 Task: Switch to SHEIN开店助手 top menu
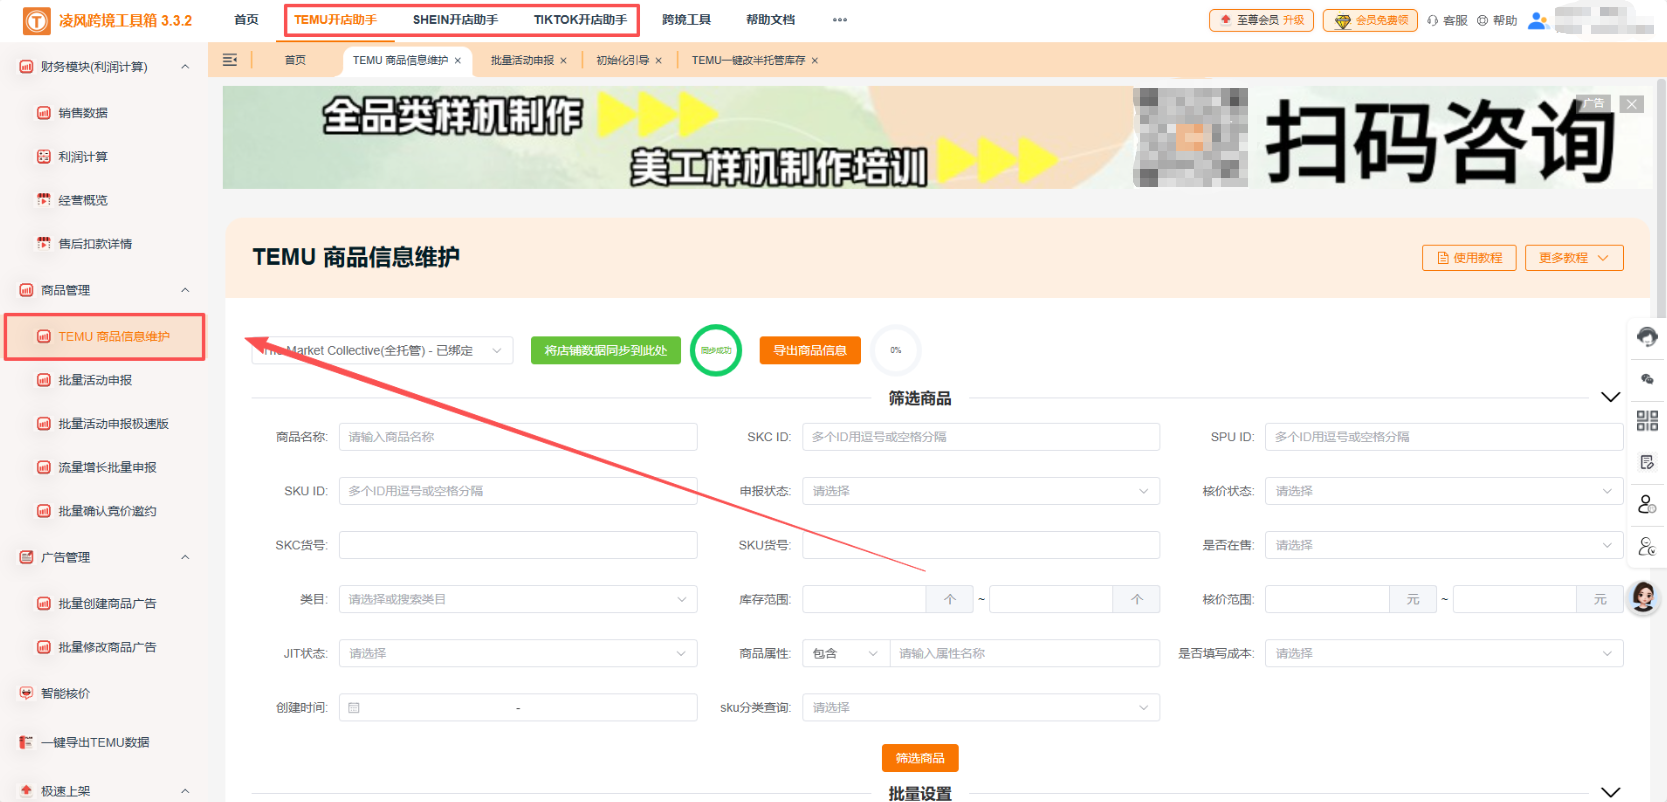(x=455, y=20)
